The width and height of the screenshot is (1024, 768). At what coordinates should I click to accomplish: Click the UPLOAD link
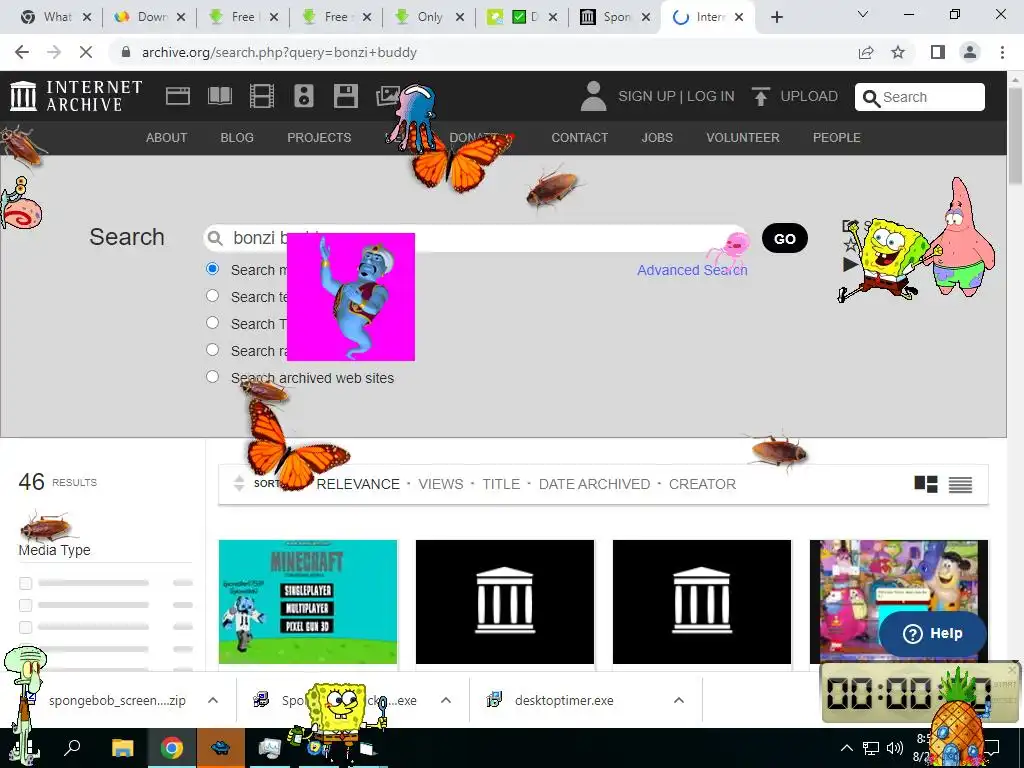point(808,97)
